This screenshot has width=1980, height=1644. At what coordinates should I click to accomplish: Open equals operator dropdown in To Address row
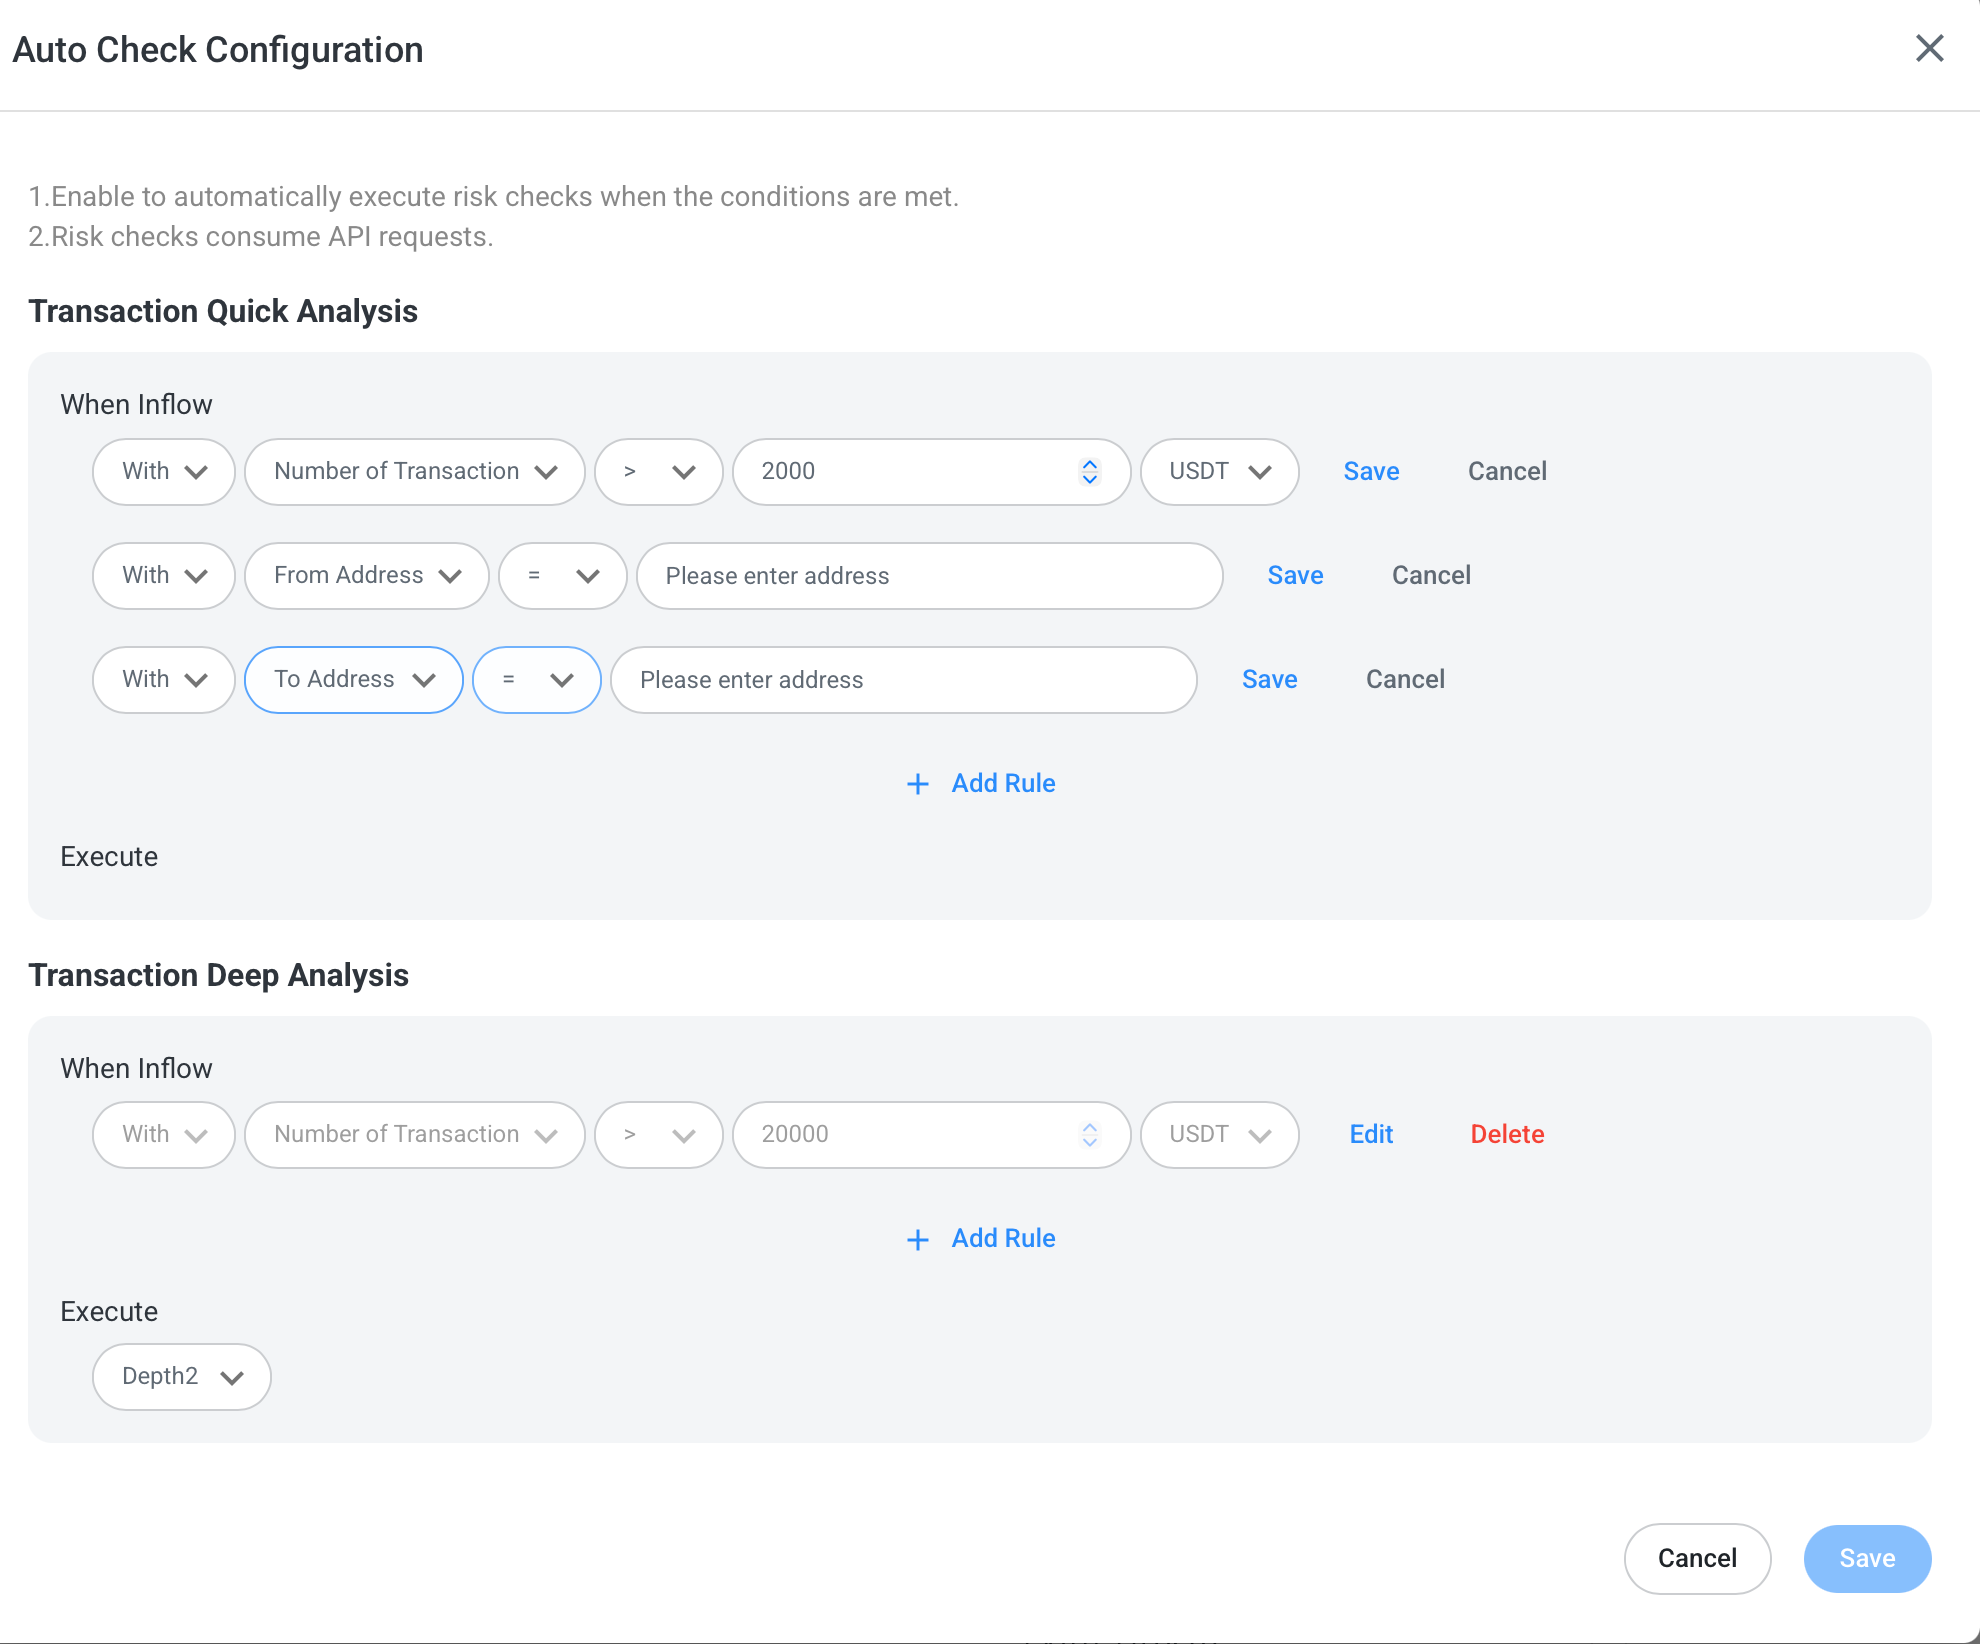536,680
